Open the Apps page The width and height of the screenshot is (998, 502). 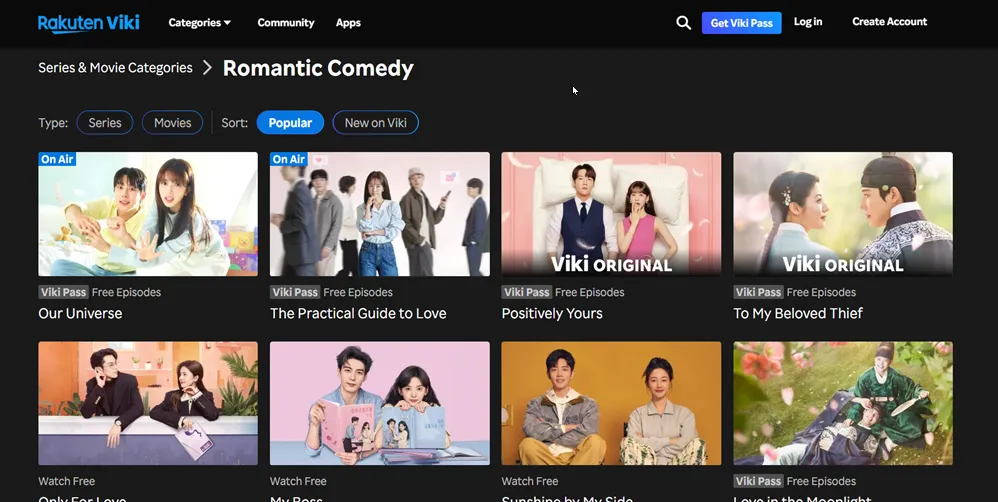click(x=348, y=23)
